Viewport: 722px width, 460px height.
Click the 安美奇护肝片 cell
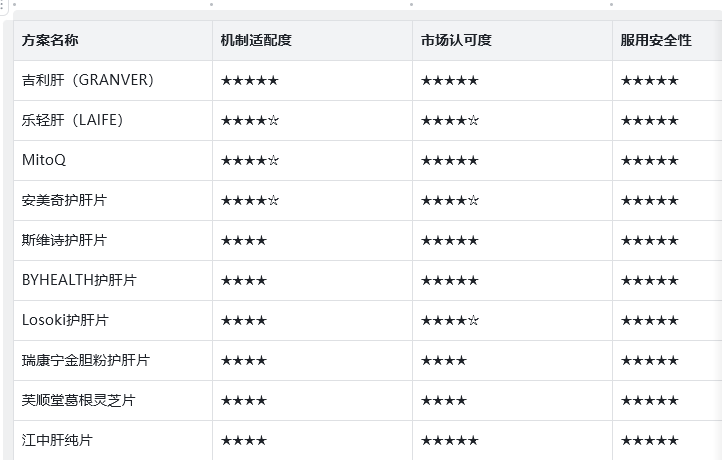tap(64, 200)
